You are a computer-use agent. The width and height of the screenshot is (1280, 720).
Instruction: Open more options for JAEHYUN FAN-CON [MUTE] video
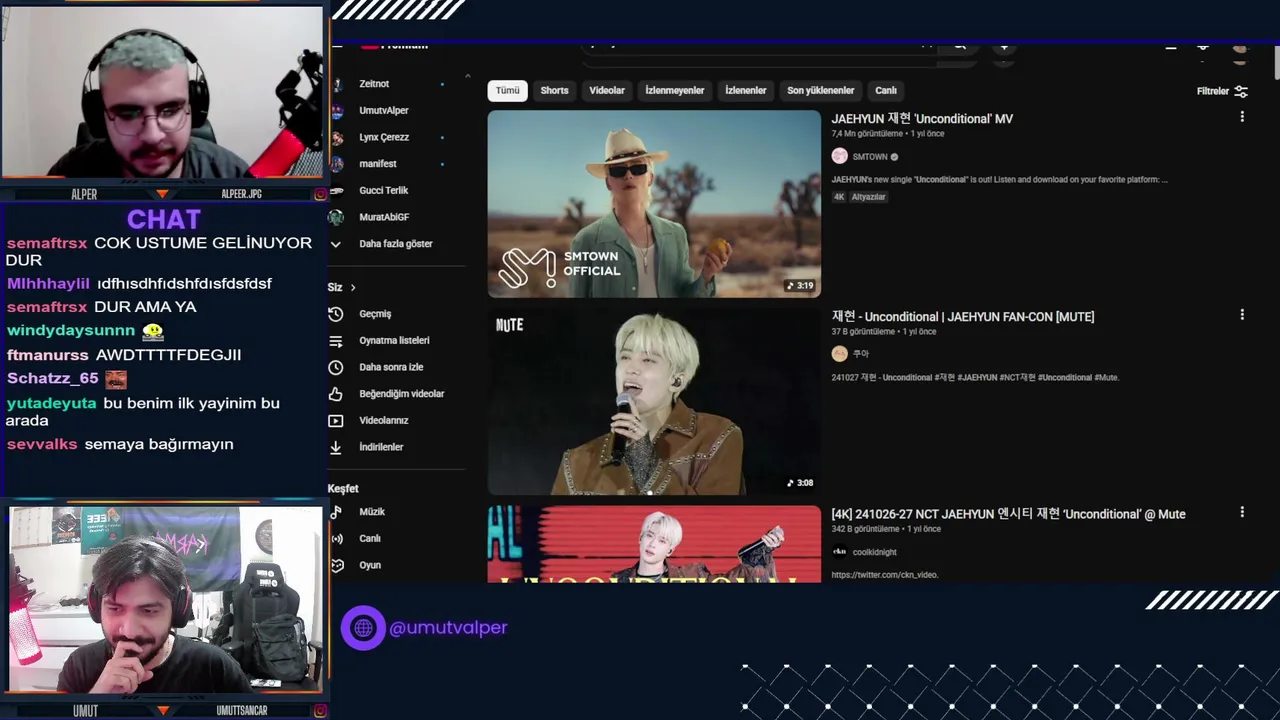click(1242, 315)
